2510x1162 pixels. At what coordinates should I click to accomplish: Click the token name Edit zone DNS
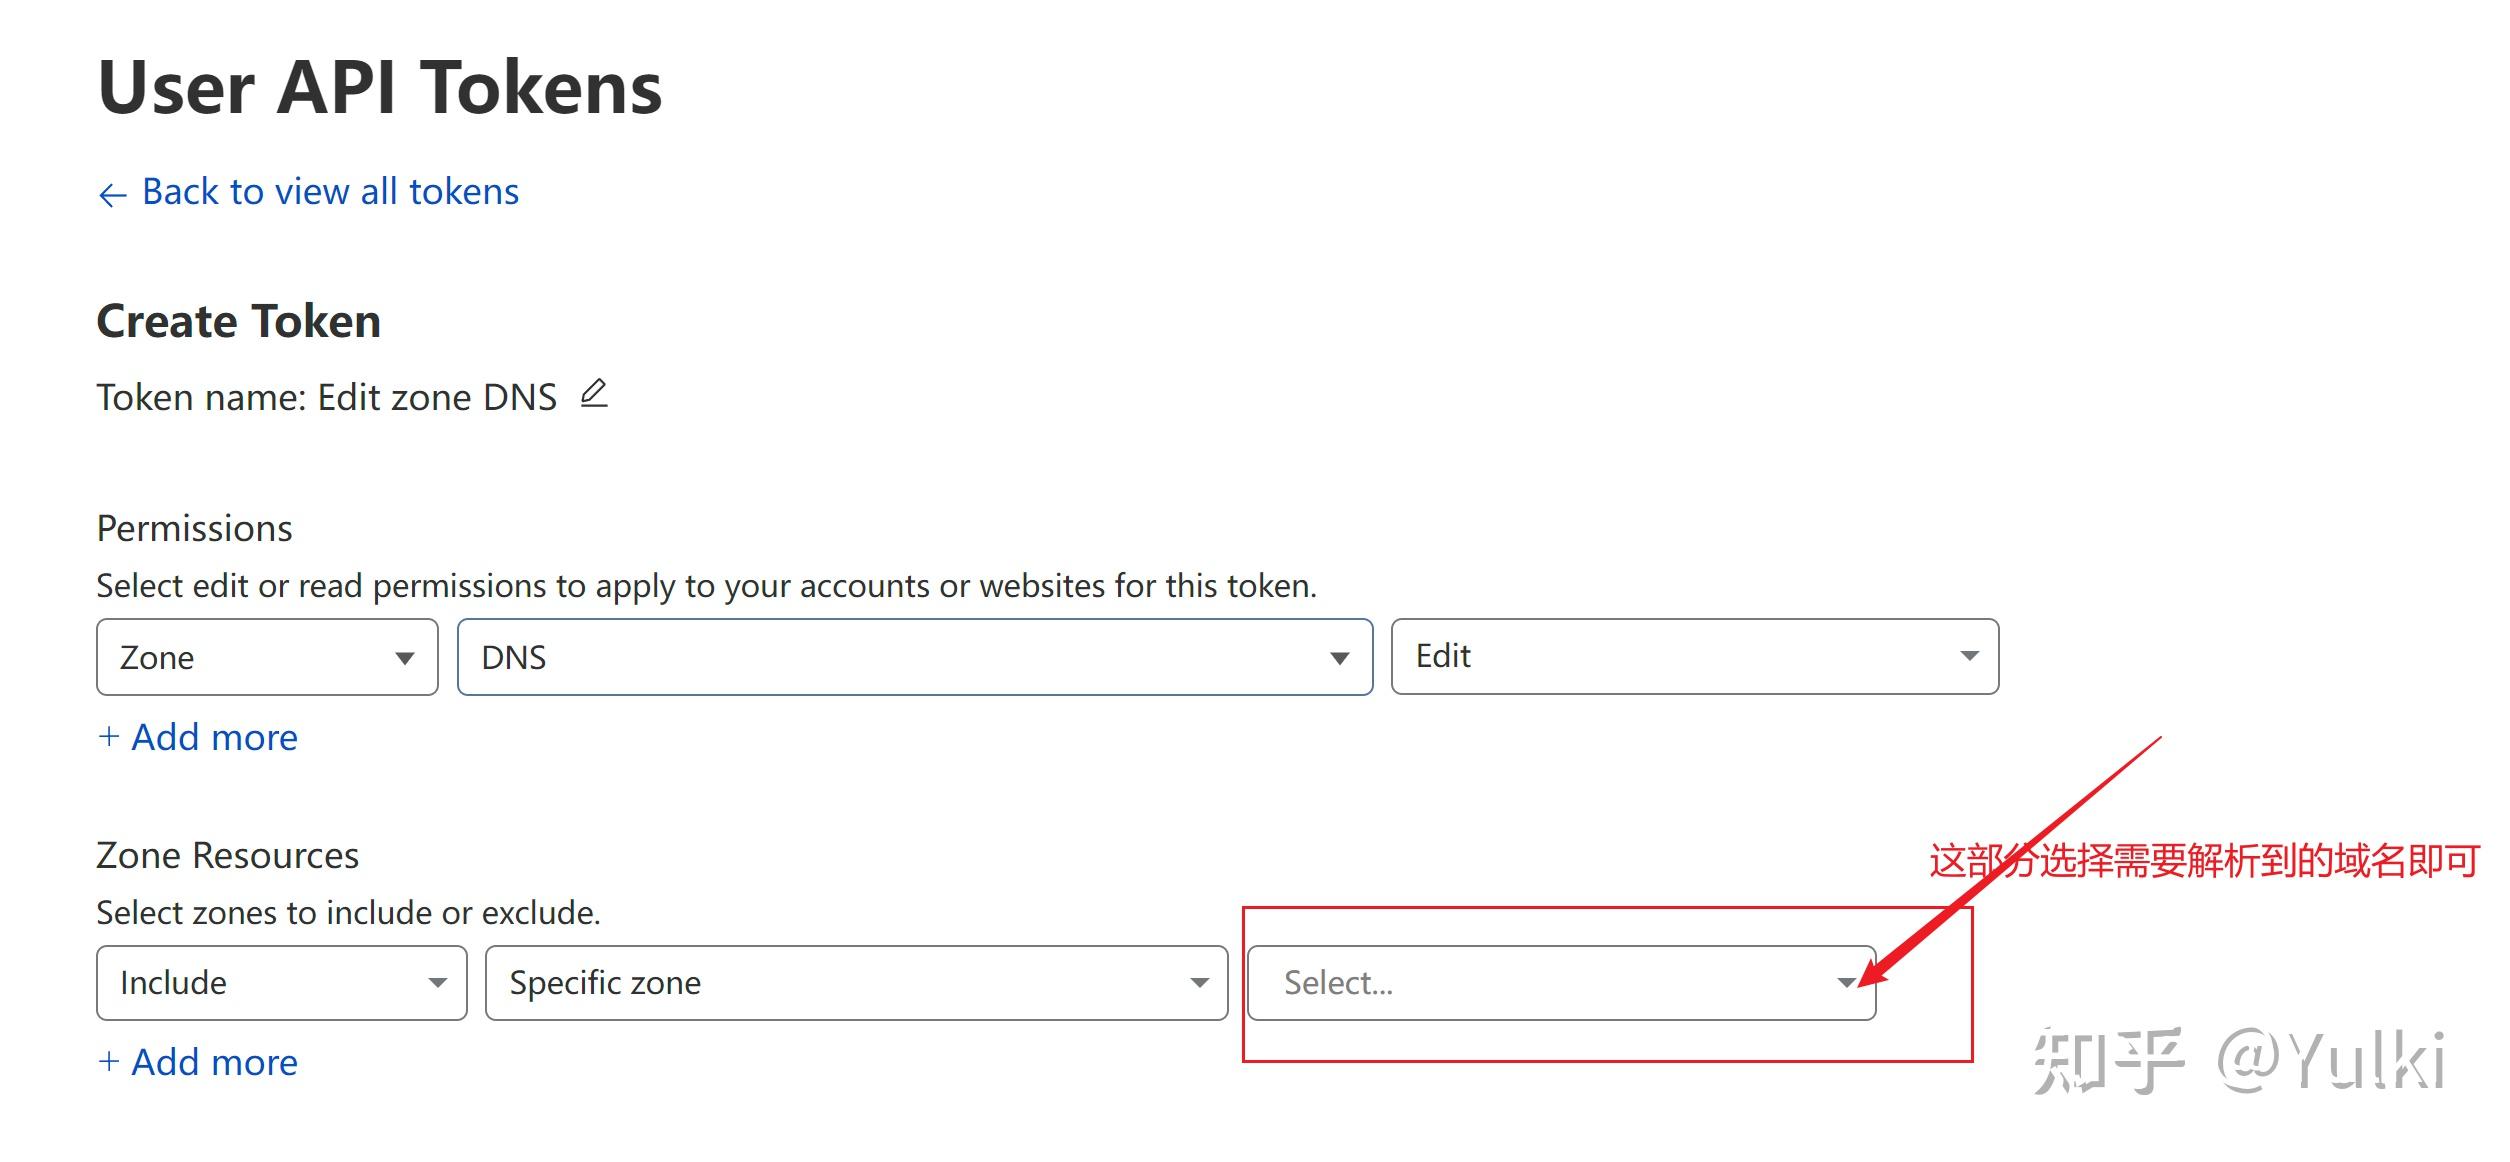(x=436, y=398)
